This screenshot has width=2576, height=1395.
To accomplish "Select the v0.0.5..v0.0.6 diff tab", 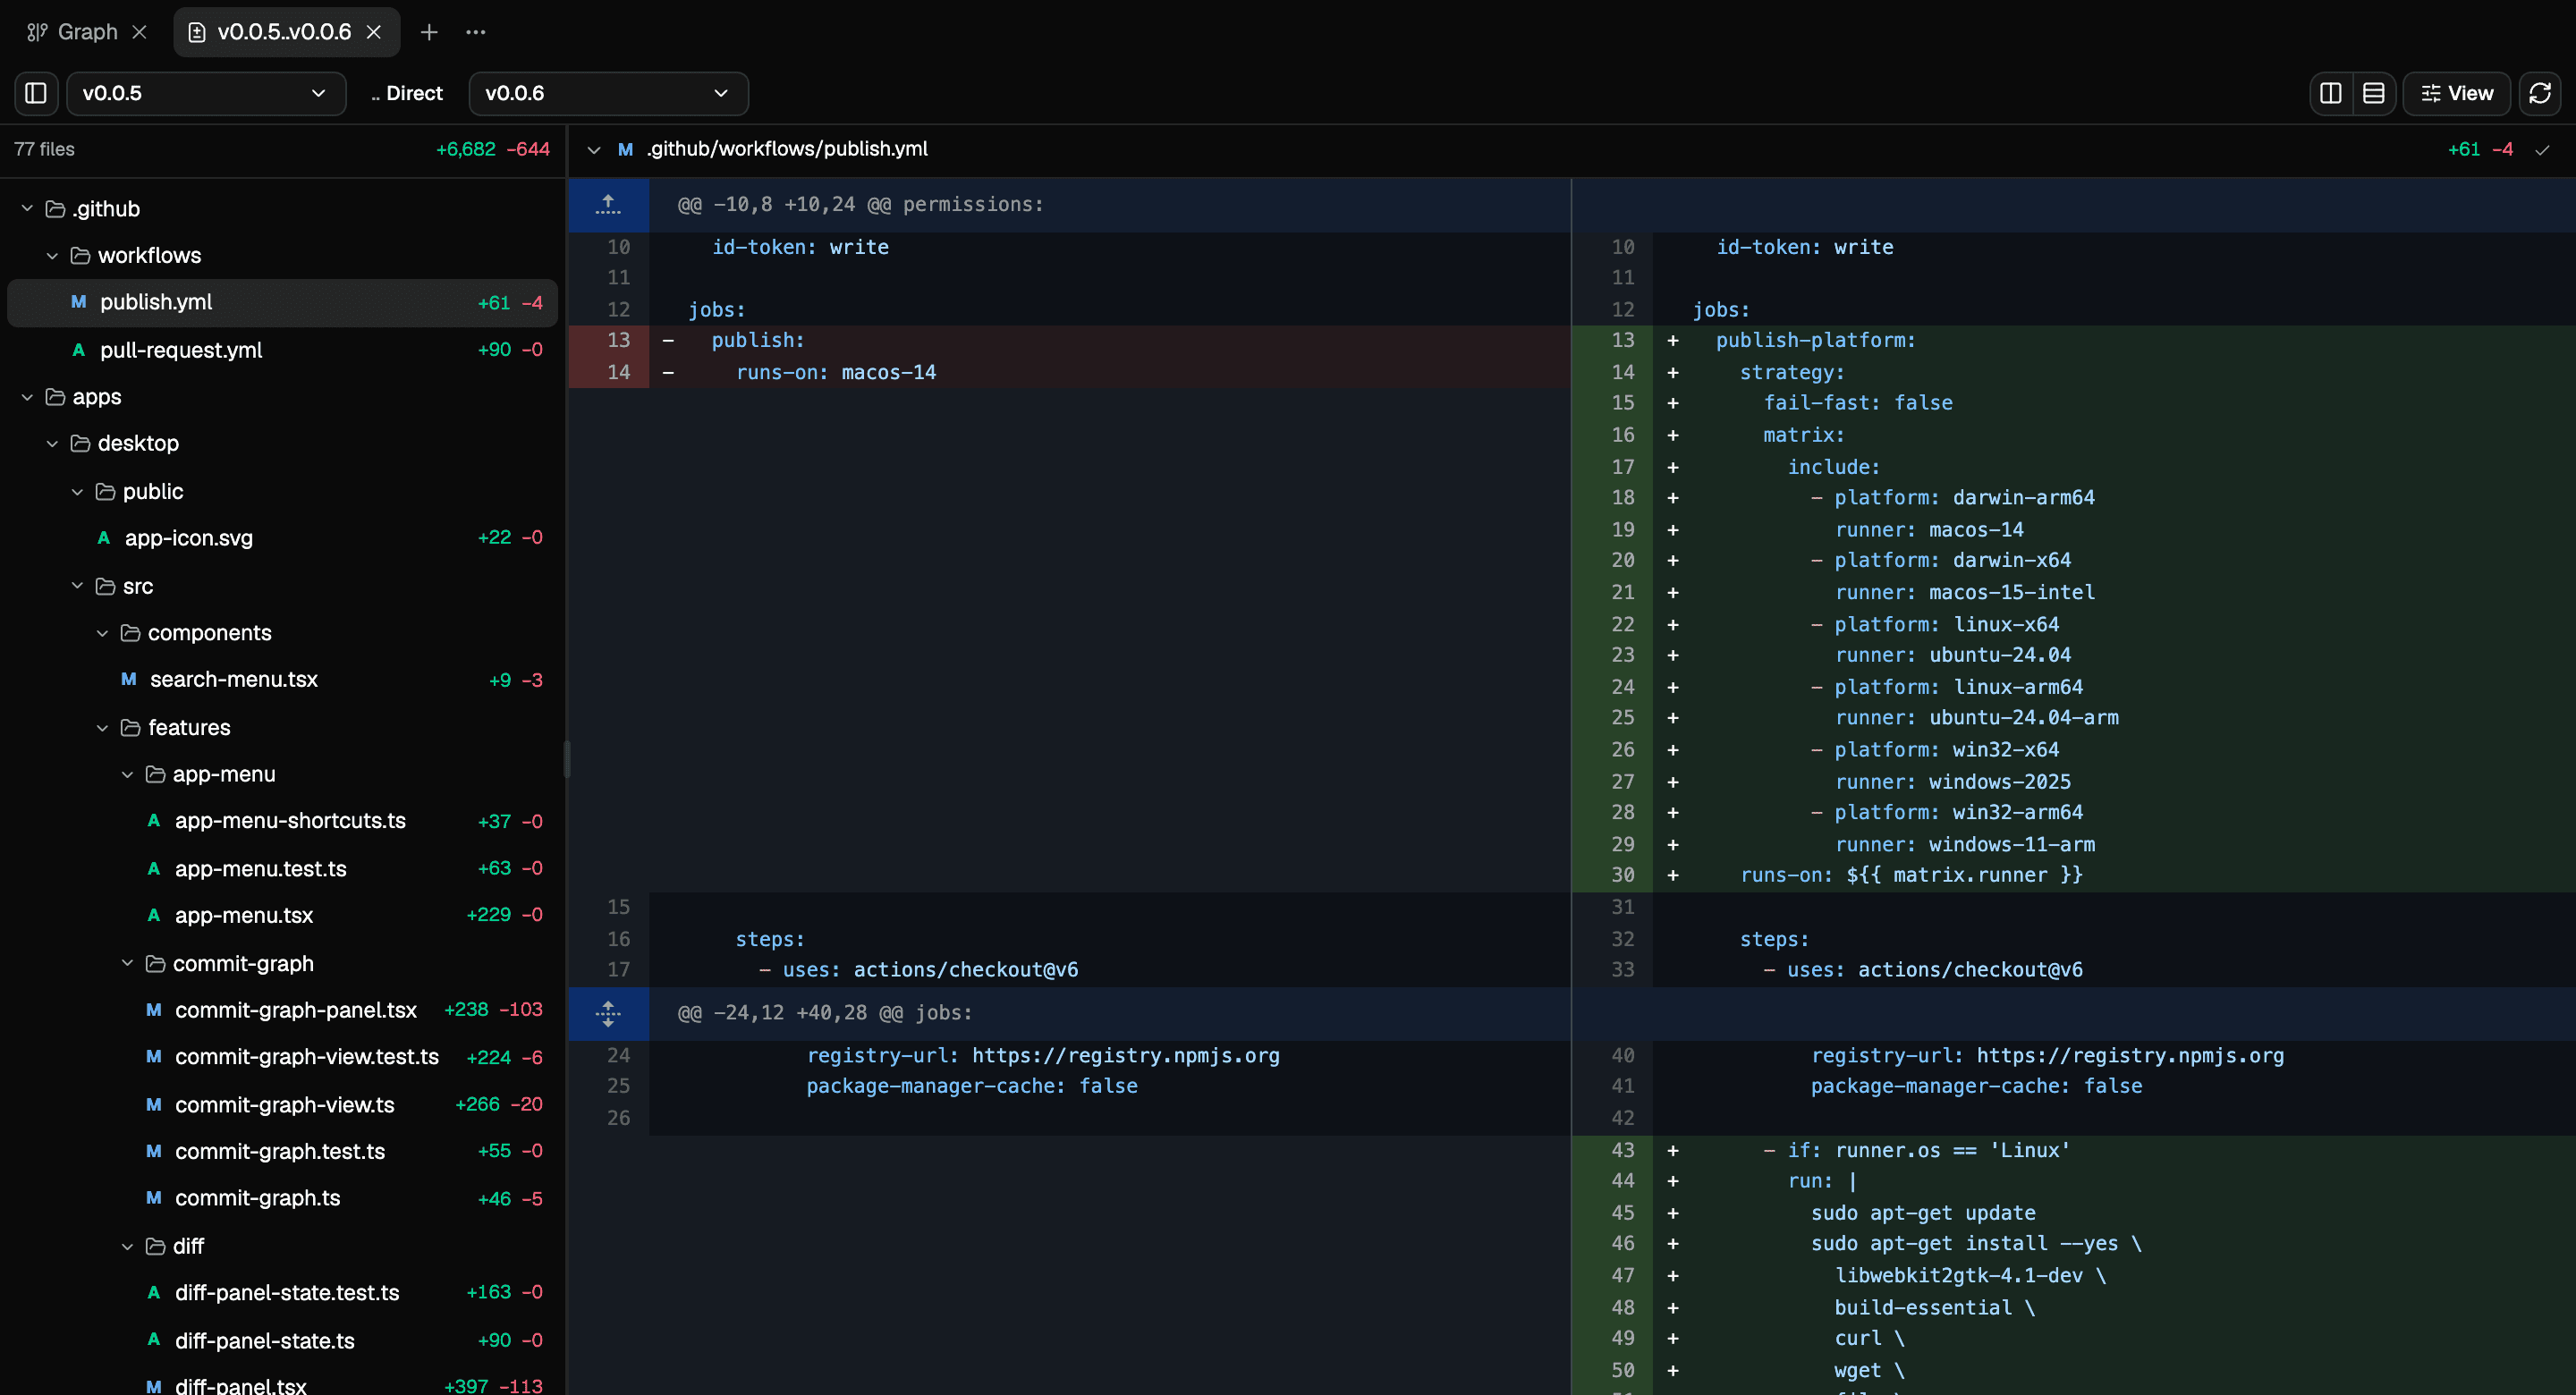I will tap(285, 32).
